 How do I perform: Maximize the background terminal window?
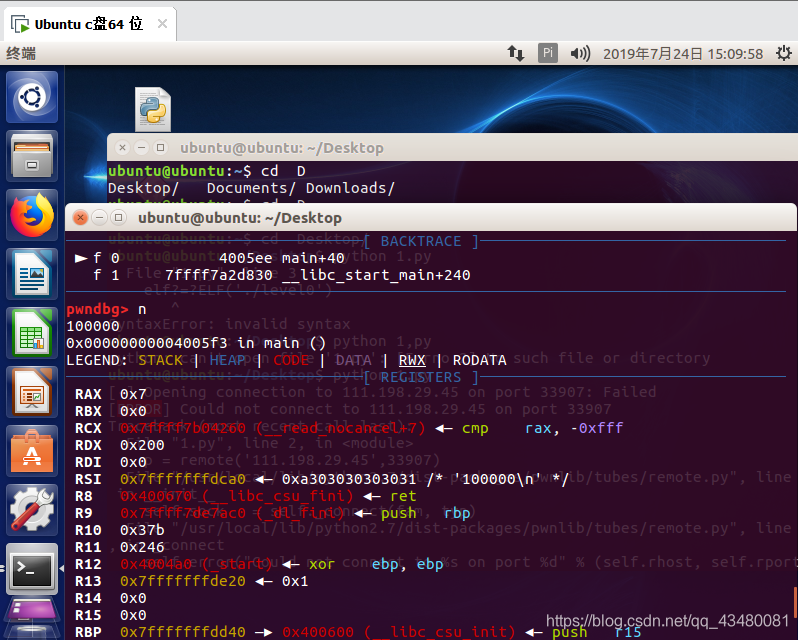[x=160, y=148]
